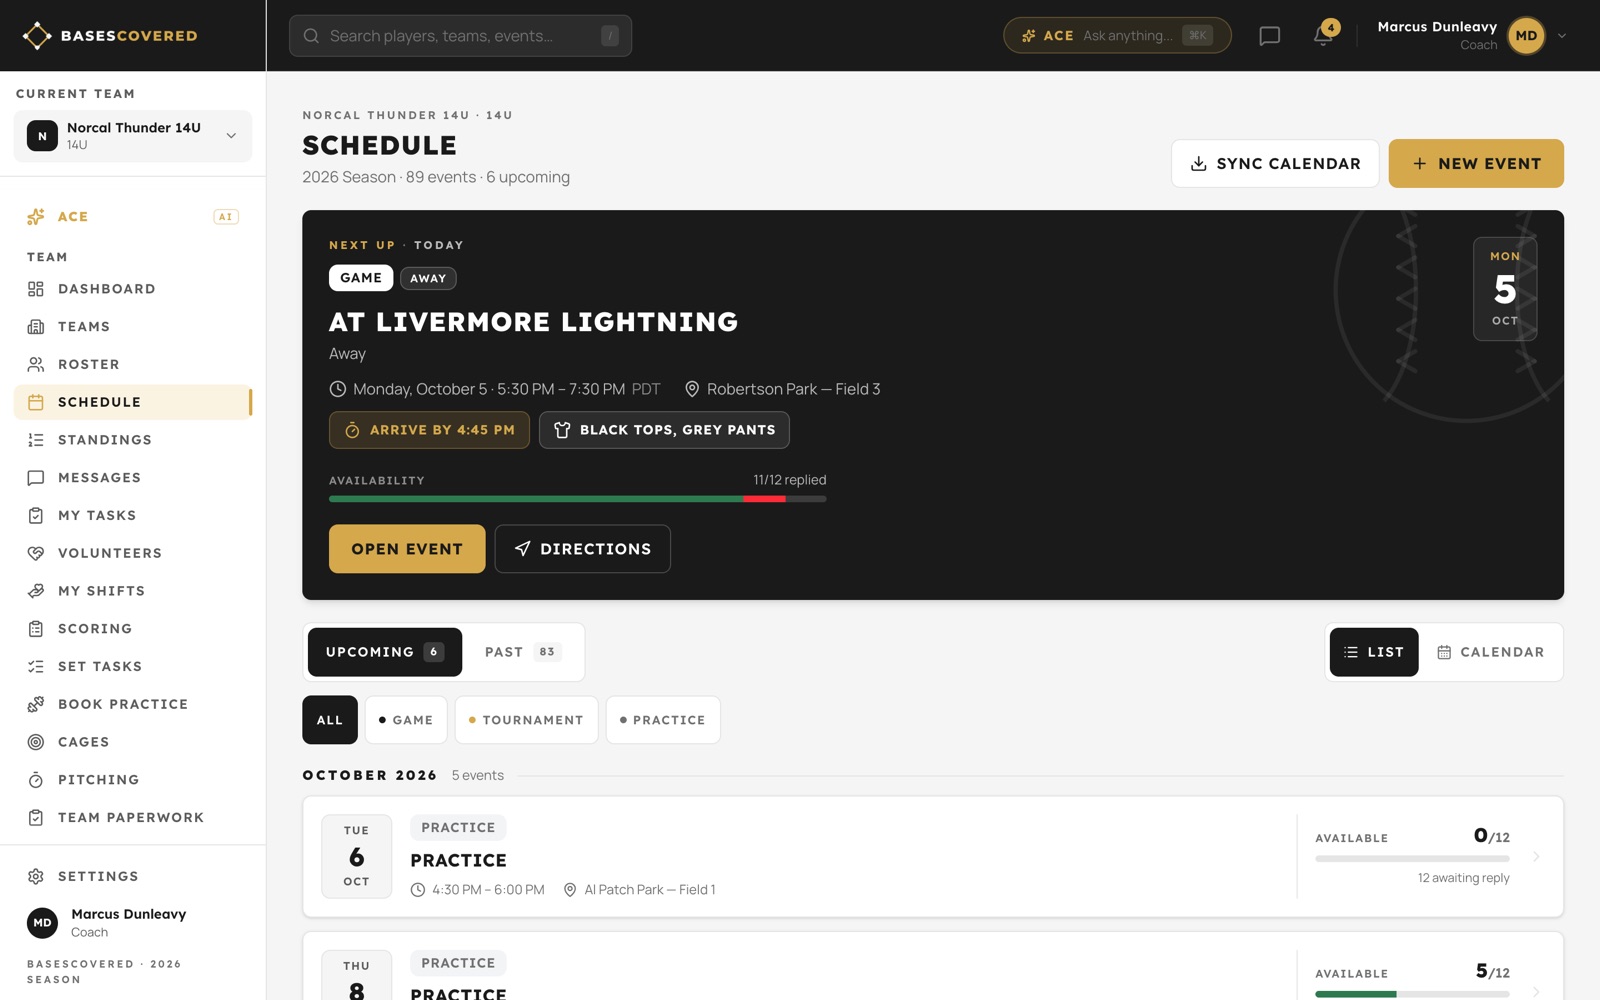This screenshot has height=1000, width=1600.
Task: Click the Sync Calendar button
Action: tap(1275, 164)
